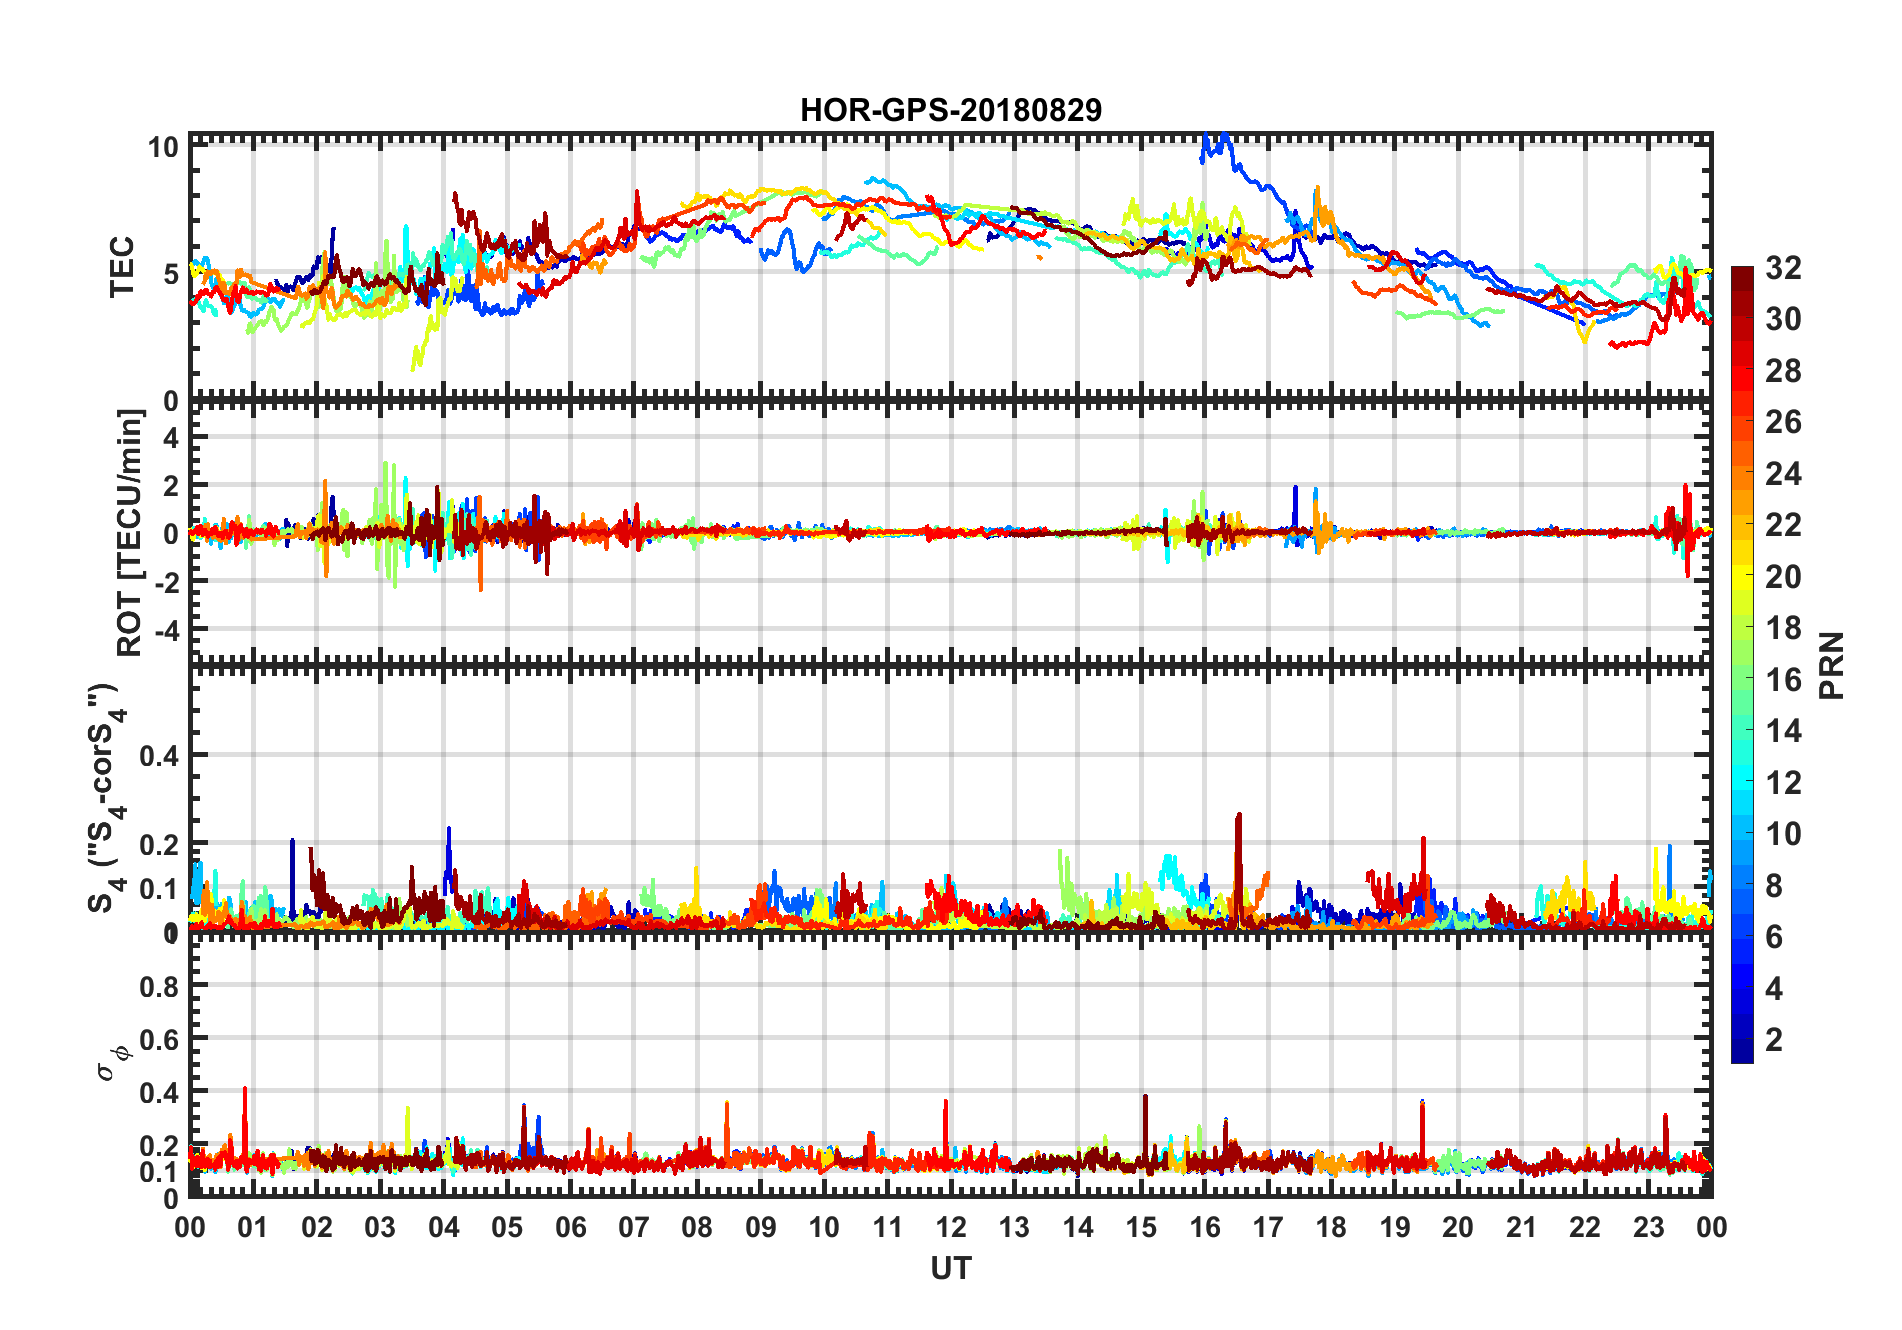Click x-axis hour label 17

(1268, 1228)
